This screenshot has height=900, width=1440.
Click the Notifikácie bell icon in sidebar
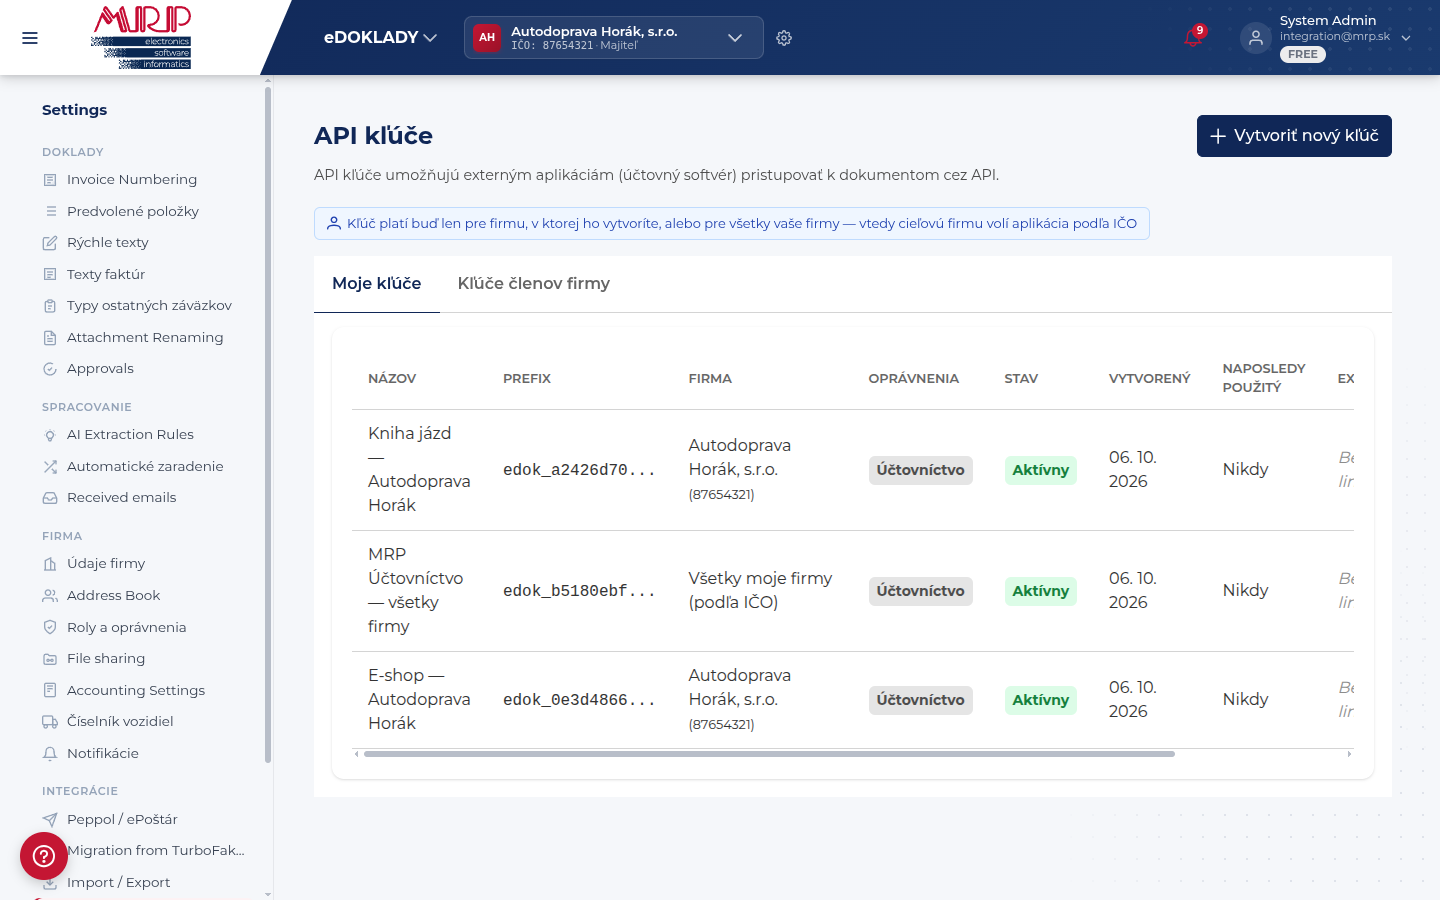click(x=50, y=754)
